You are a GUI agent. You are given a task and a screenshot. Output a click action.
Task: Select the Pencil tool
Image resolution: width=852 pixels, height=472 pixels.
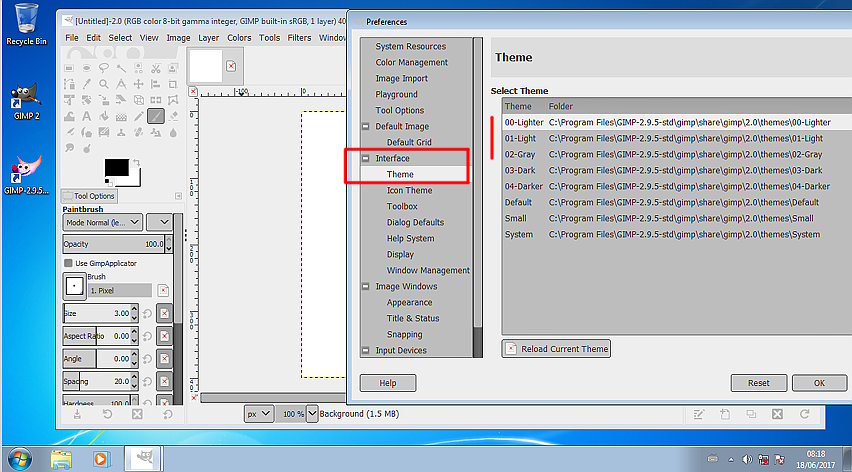pyautogui.click(x=139, y=116)
